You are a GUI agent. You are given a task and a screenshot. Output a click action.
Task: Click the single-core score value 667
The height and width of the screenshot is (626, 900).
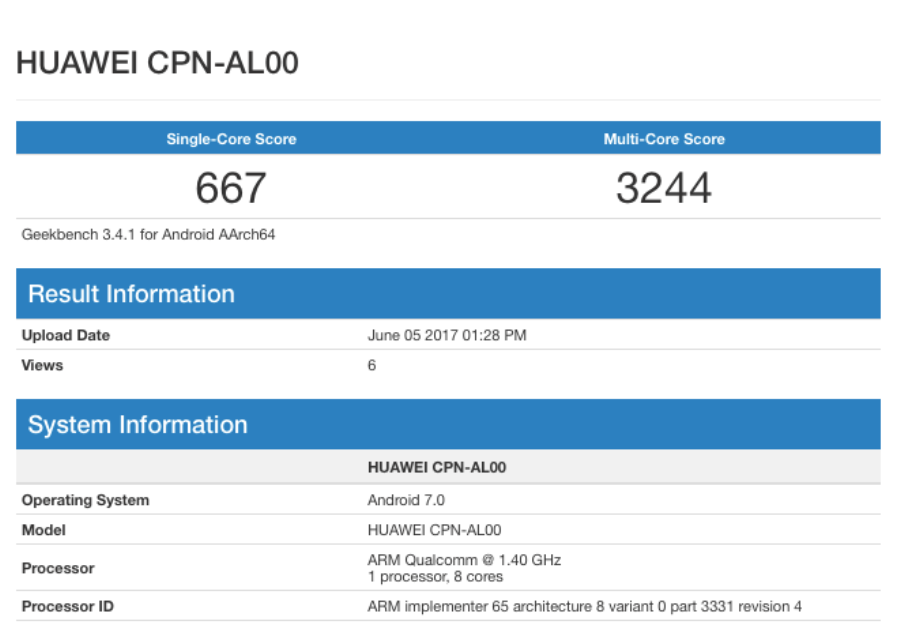[x=231, y=188]
